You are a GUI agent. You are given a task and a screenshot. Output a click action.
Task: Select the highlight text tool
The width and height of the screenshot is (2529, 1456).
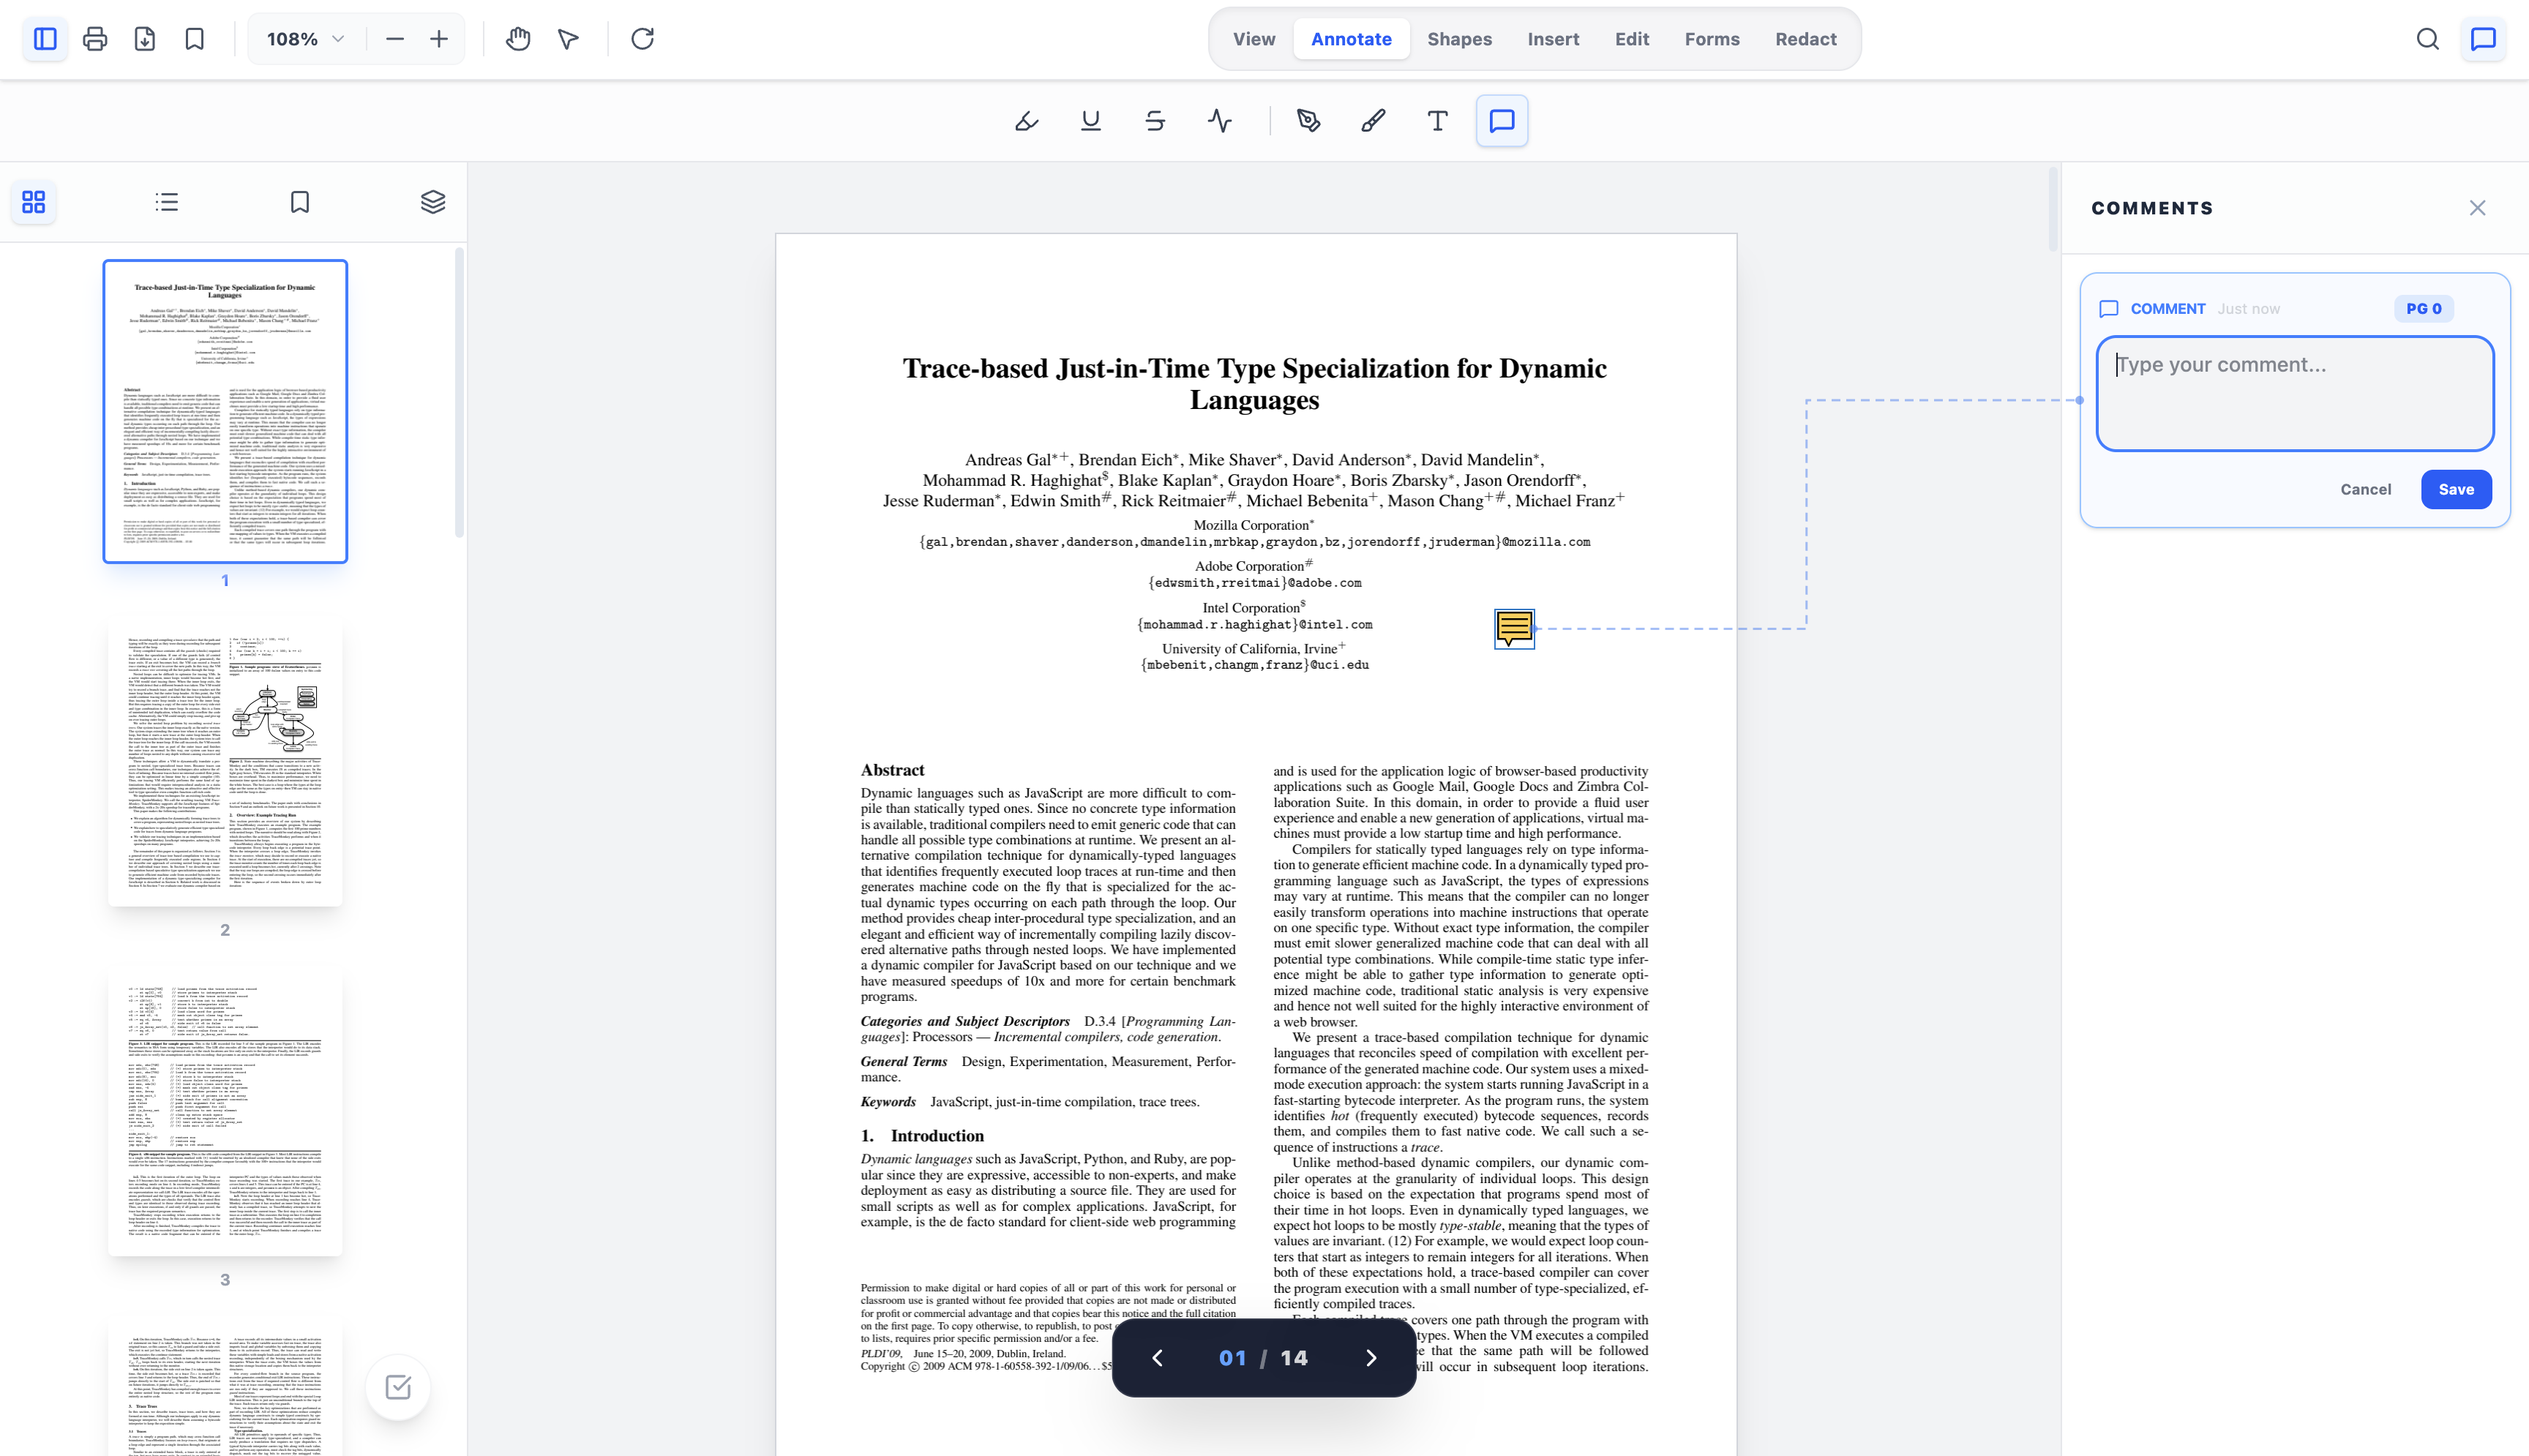click(1027, 121)
